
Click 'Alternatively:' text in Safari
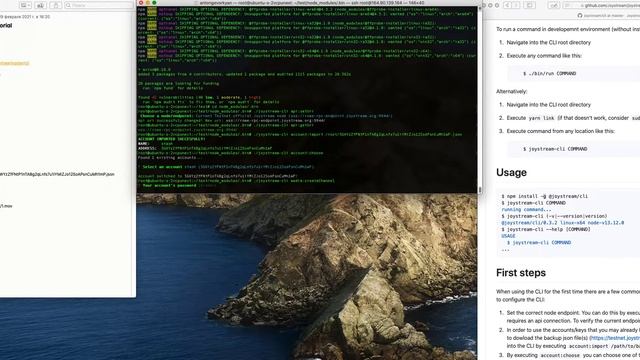pos(511,91)
